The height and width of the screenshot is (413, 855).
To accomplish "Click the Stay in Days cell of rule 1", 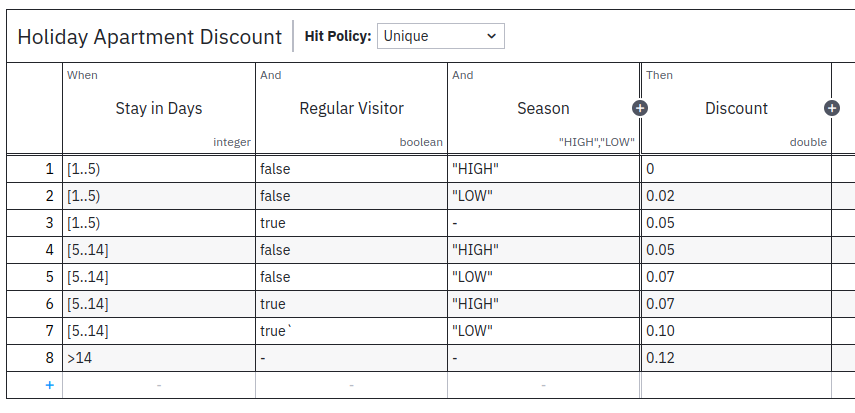I will tap(159, 169).
